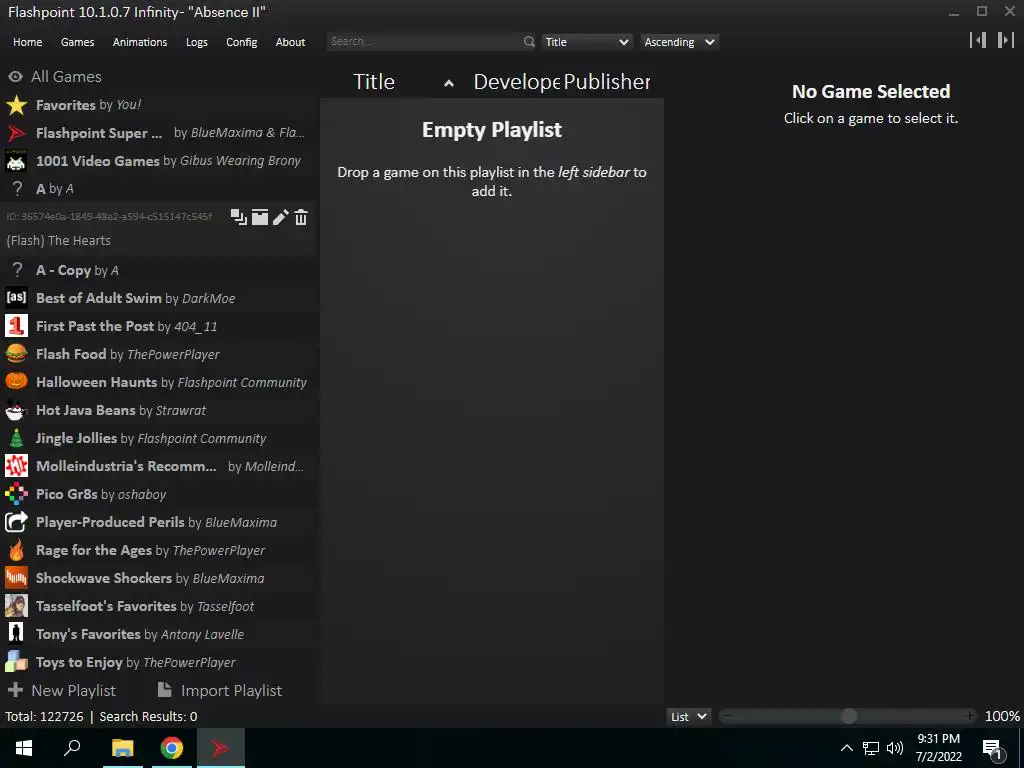
Task: Open the About tab
Action: point(290,42)
